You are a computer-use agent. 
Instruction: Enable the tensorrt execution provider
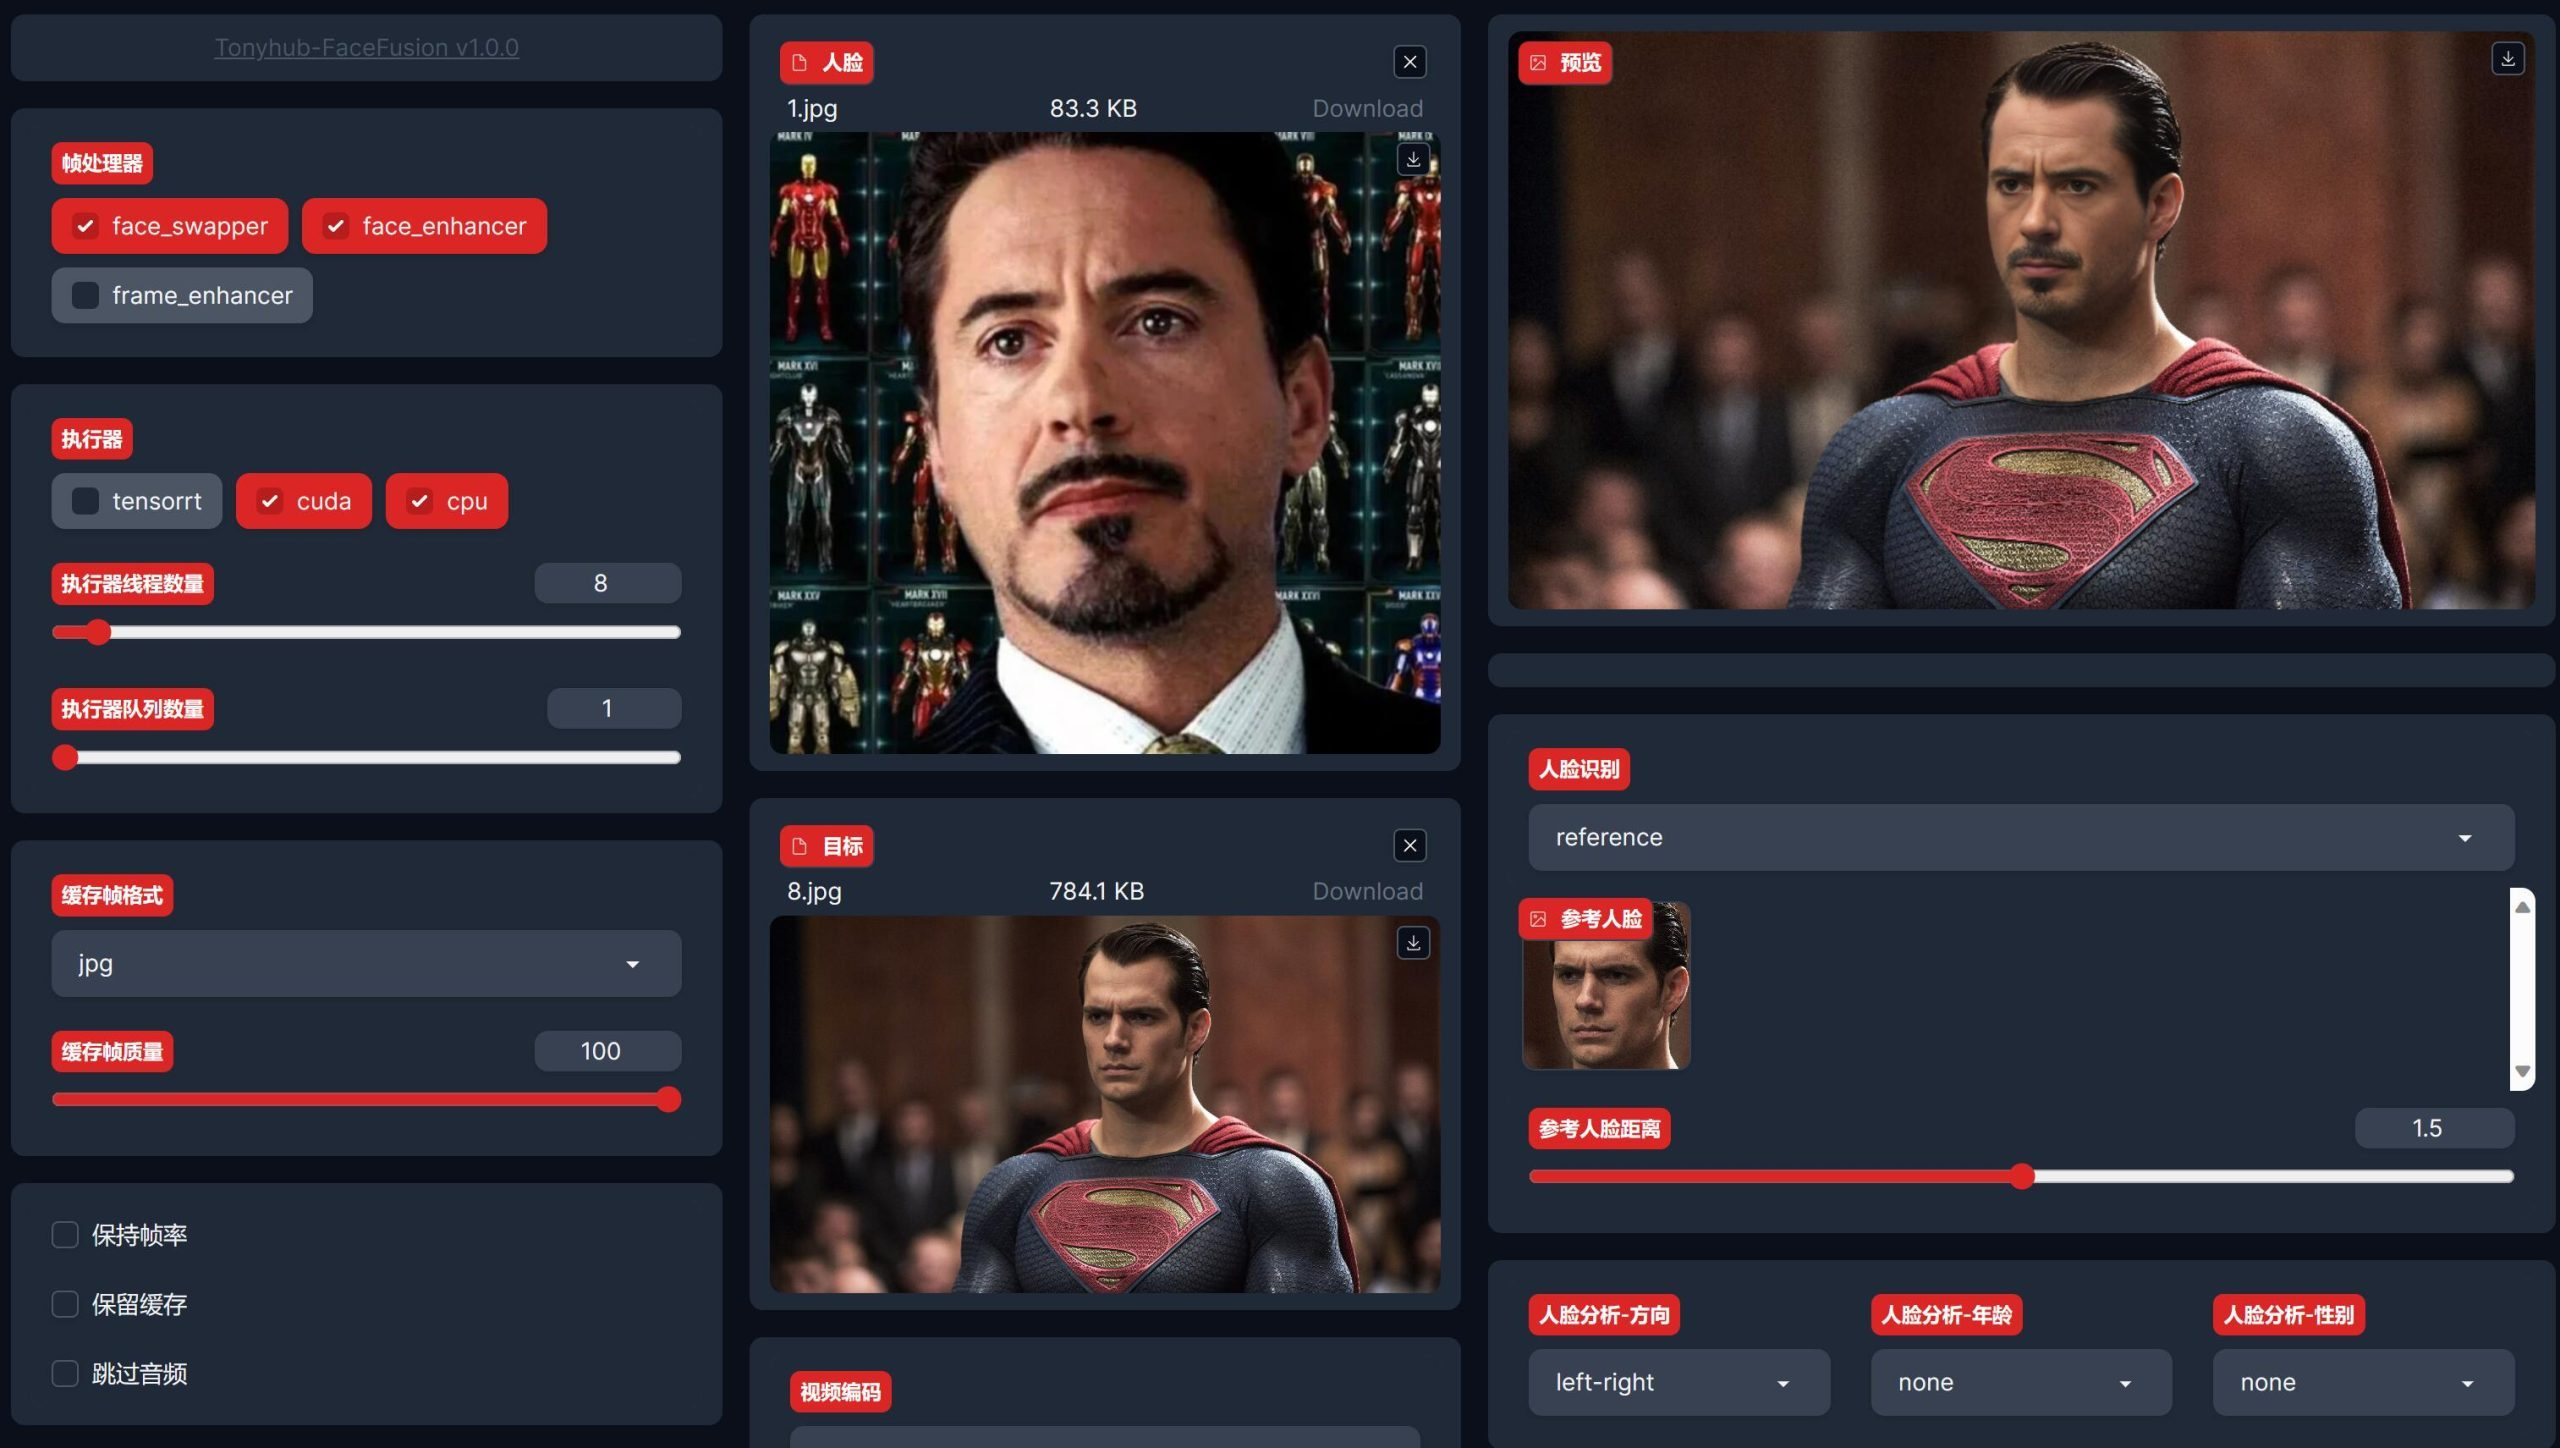point(85,501)
